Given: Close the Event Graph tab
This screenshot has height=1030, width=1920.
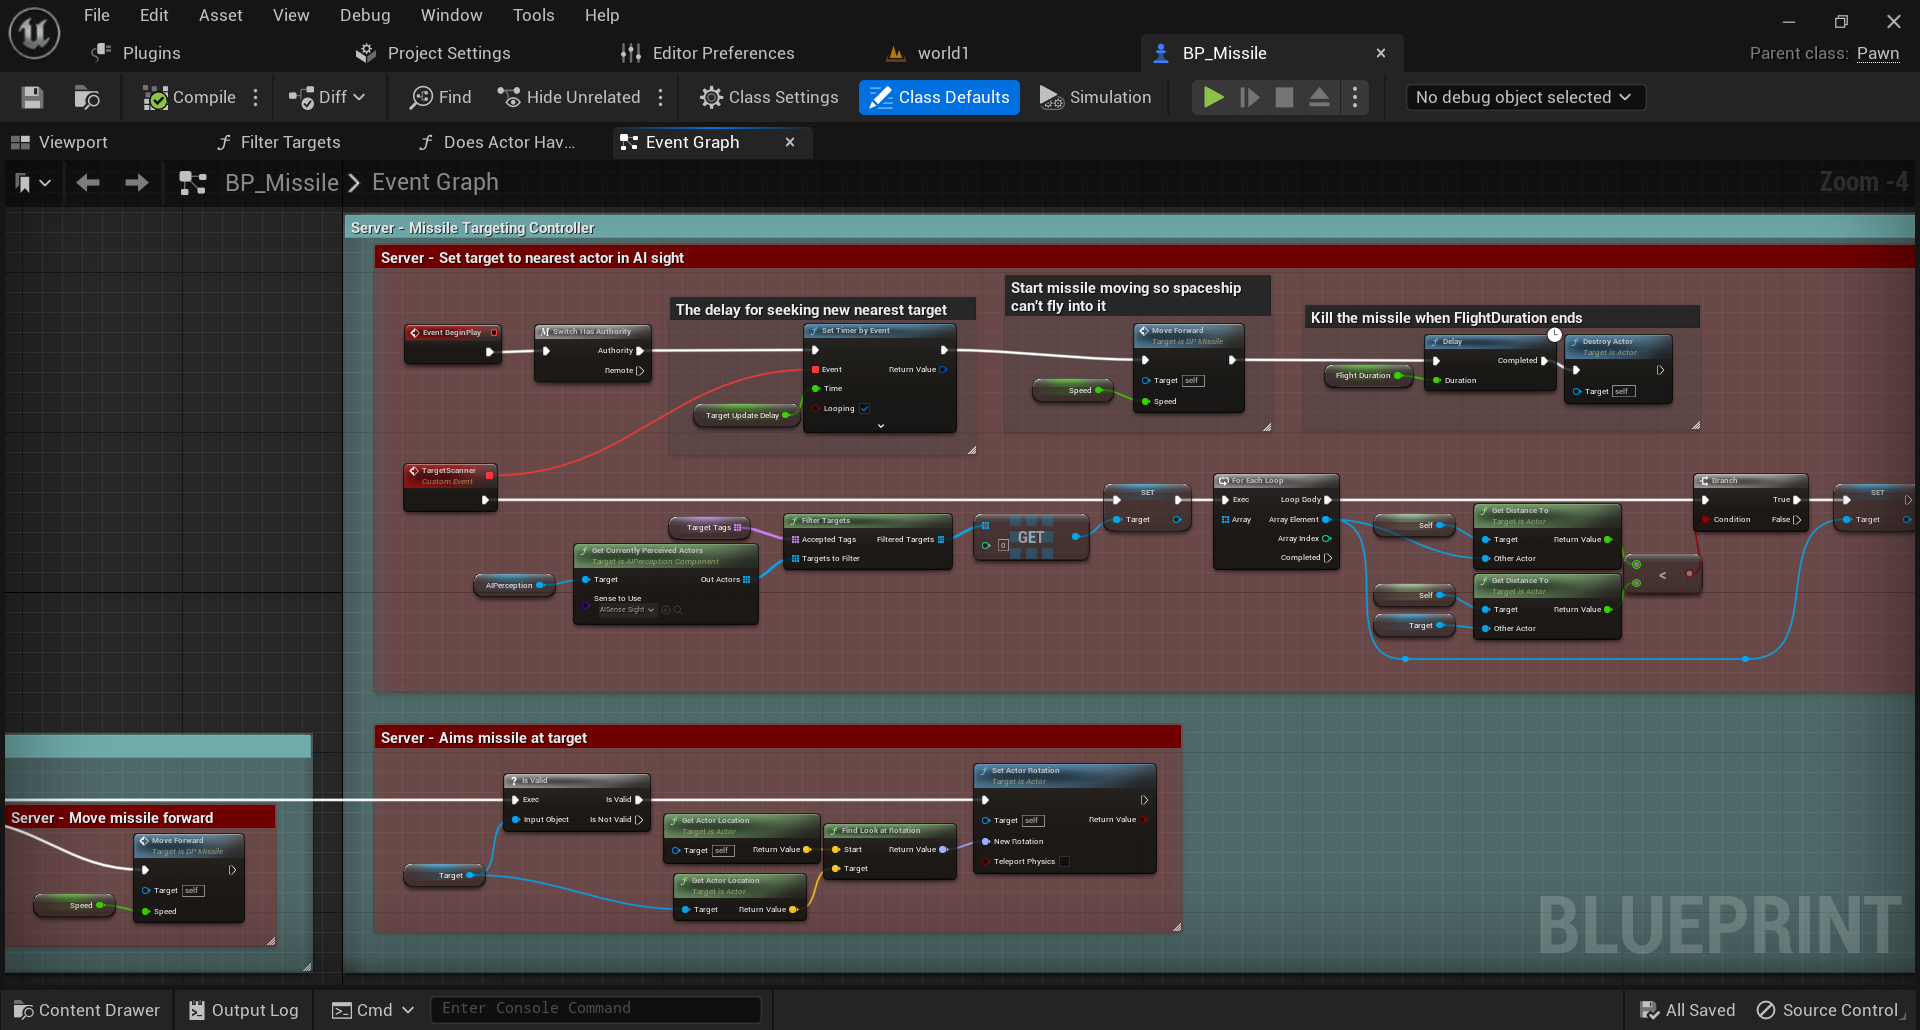Looking at the screenshot, I should [x=790, y=142].
